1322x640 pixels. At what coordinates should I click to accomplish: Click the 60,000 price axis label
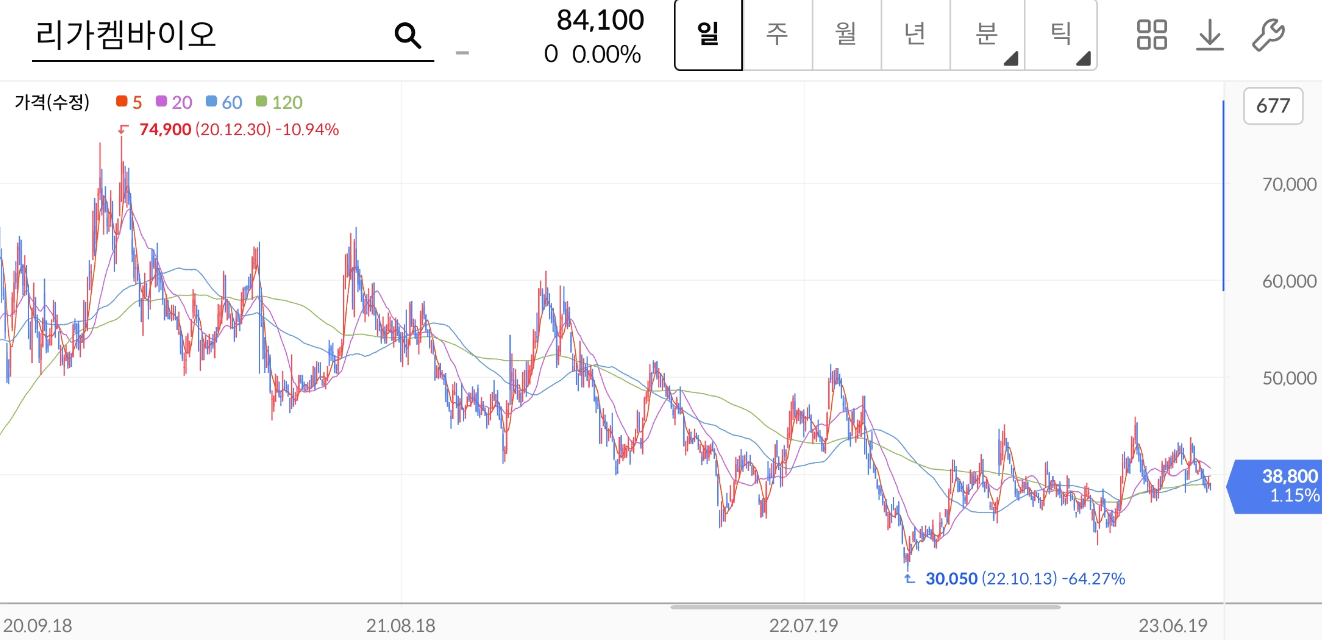point(1287,281)
